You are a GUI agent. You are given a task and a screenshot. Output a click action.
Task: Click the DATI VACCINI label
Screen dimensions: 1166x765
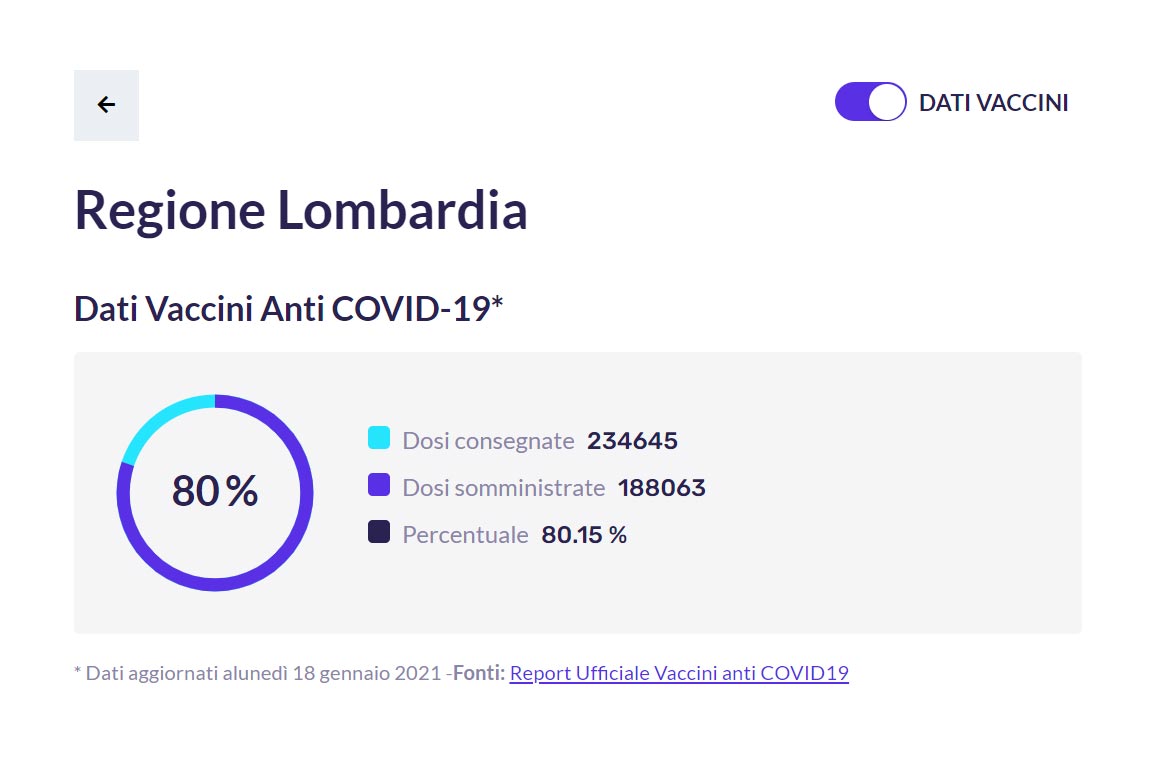point(993,103)
